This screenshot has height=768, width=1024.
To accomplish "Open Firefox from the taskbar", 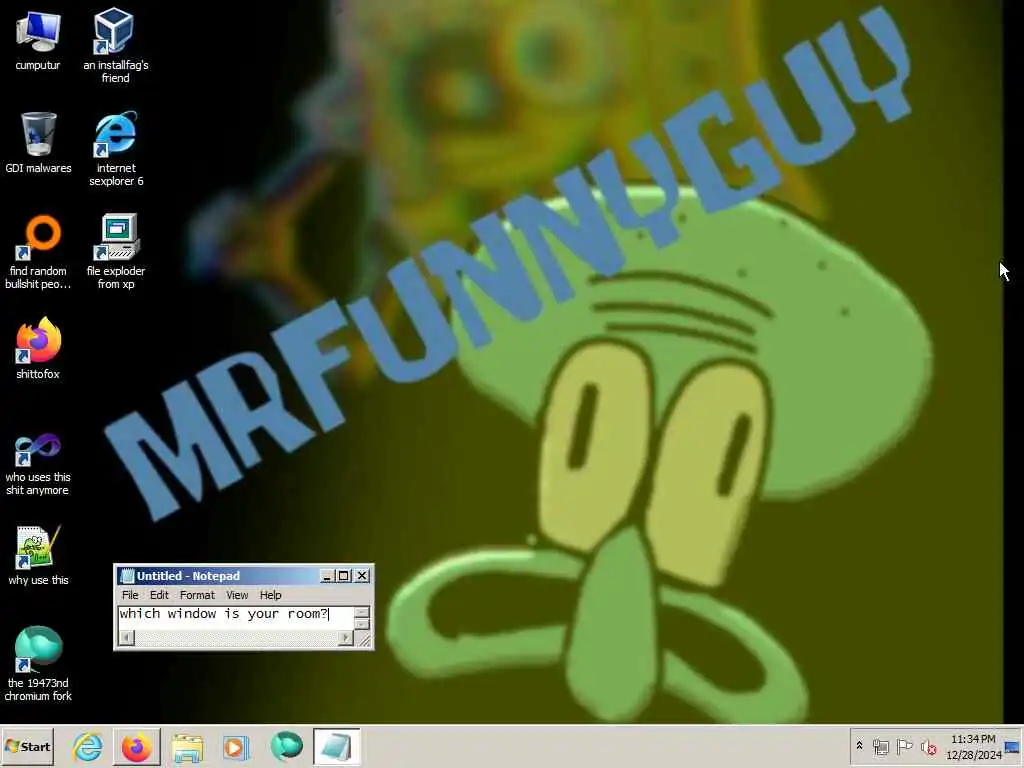I will click(x=137, y=747).
